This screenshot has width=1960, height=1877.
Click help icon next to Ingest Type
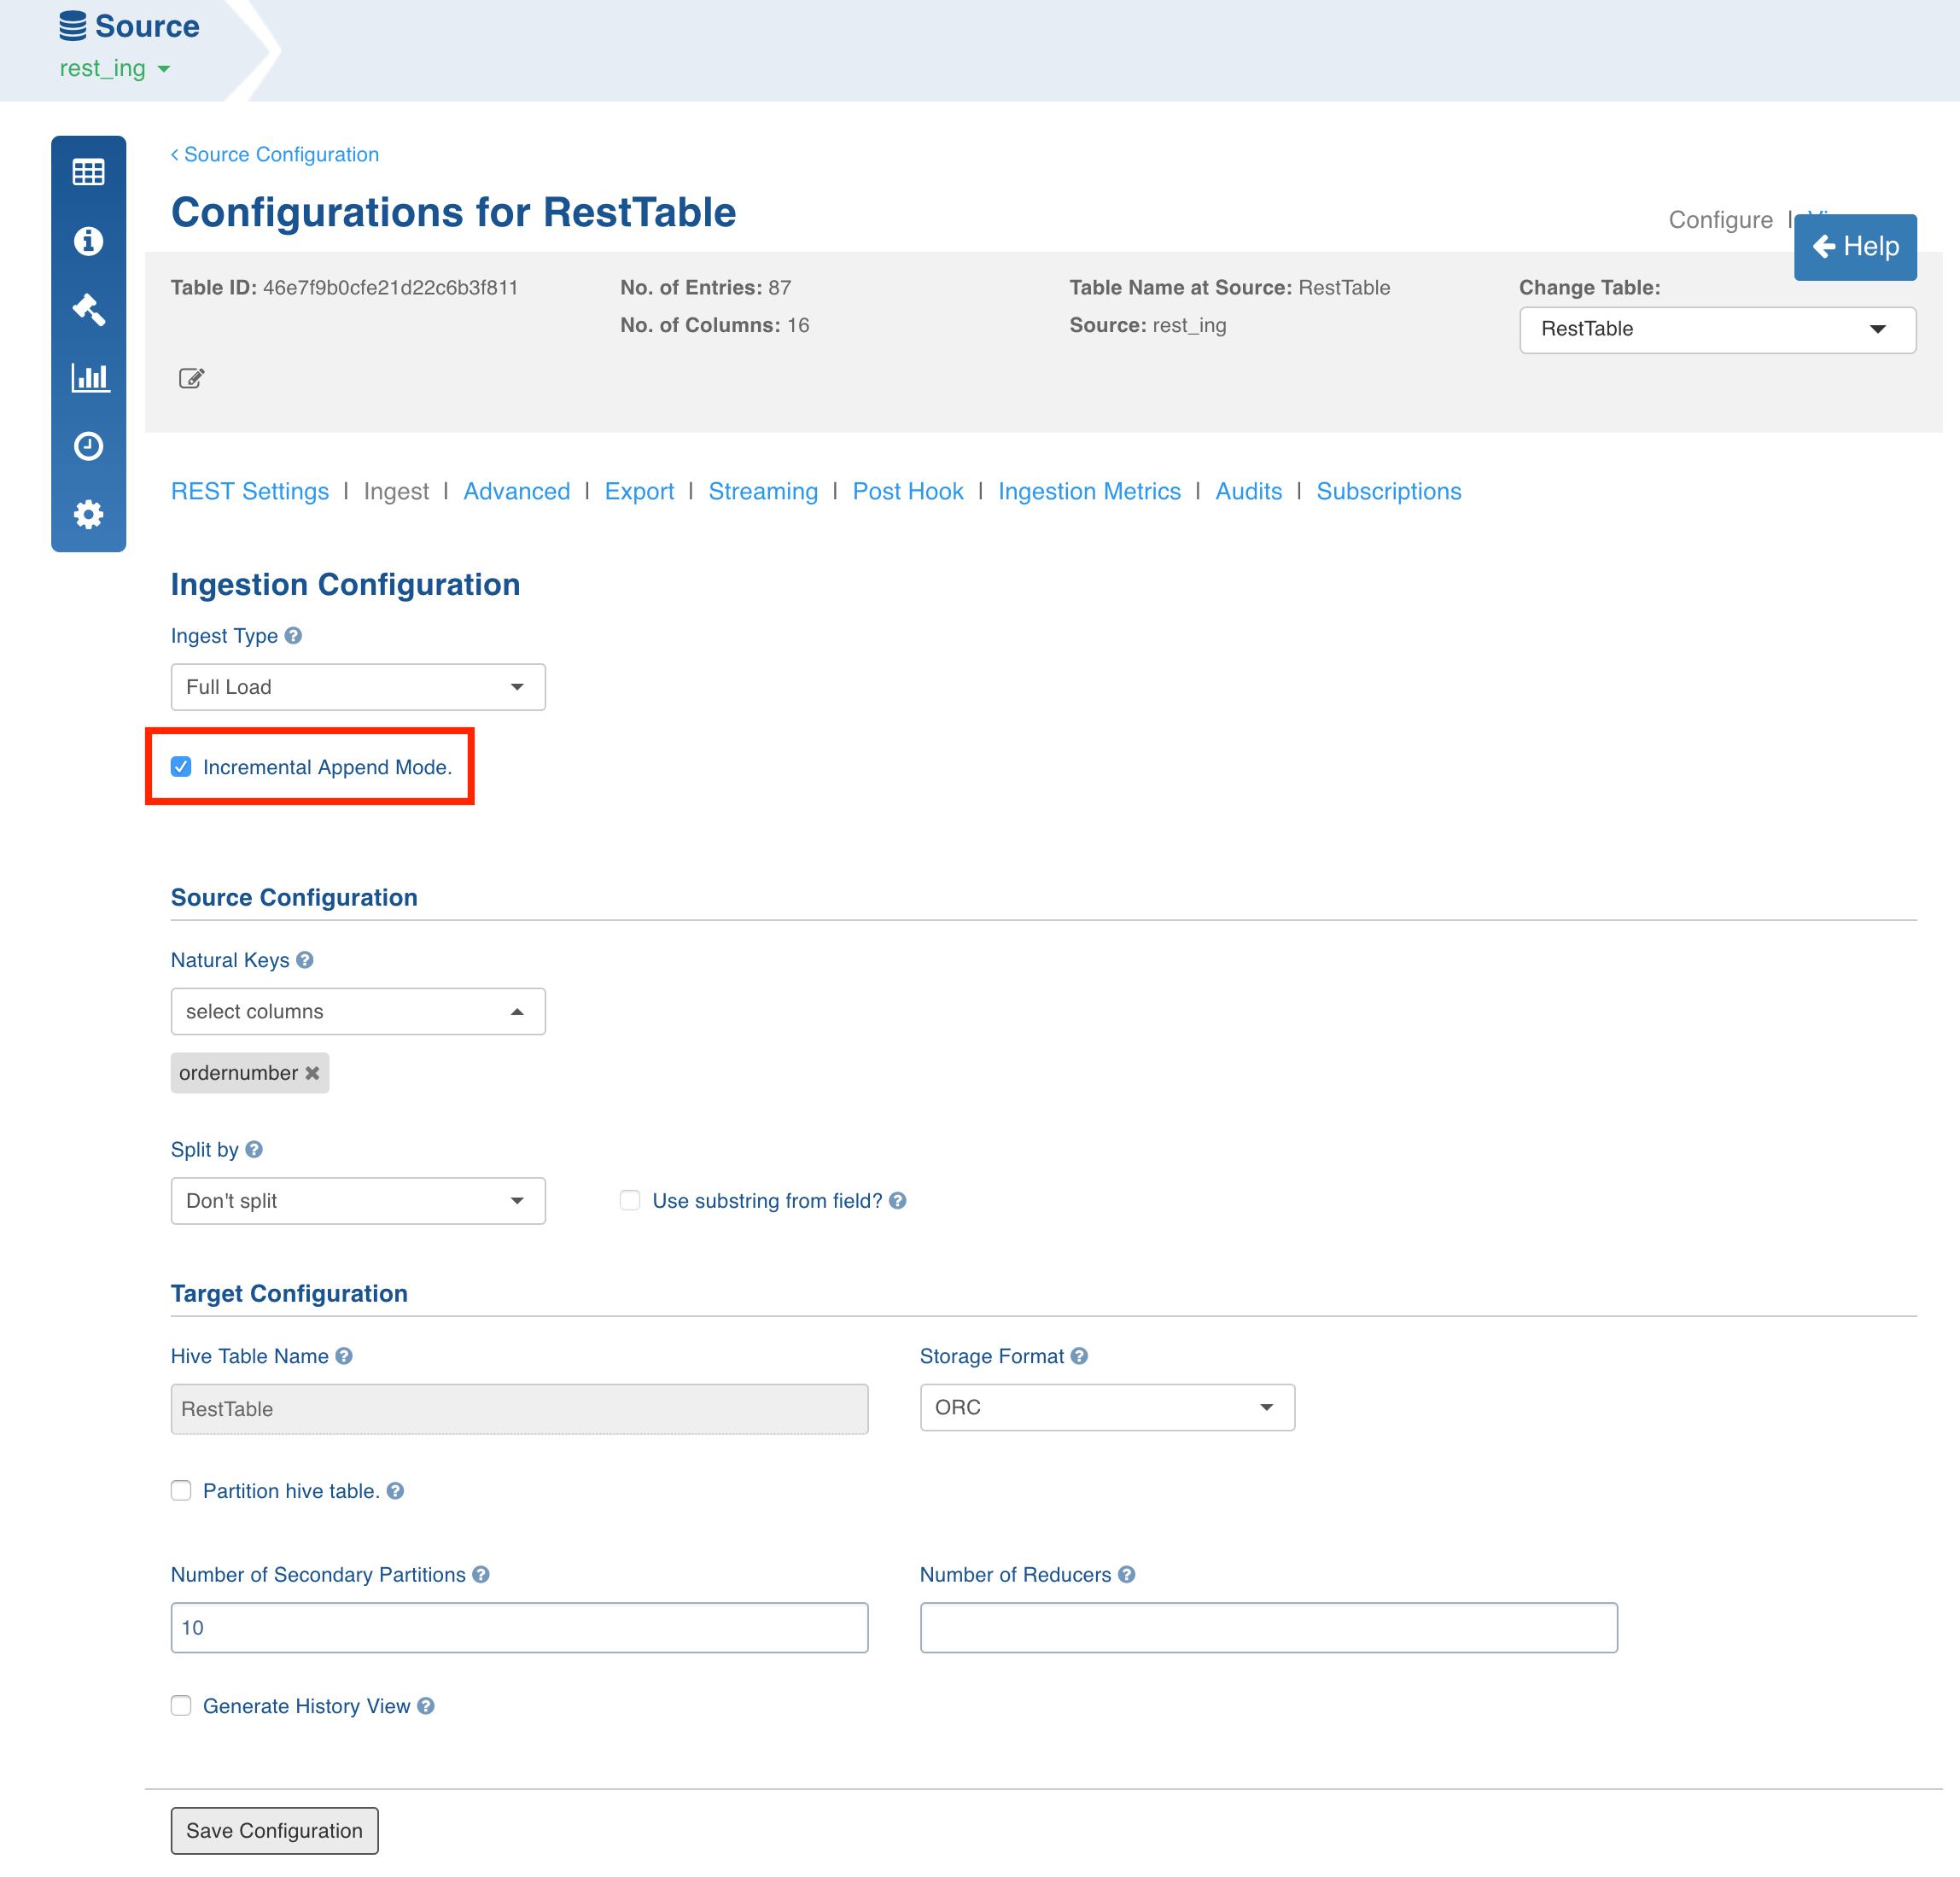click(x=293, y=635)
